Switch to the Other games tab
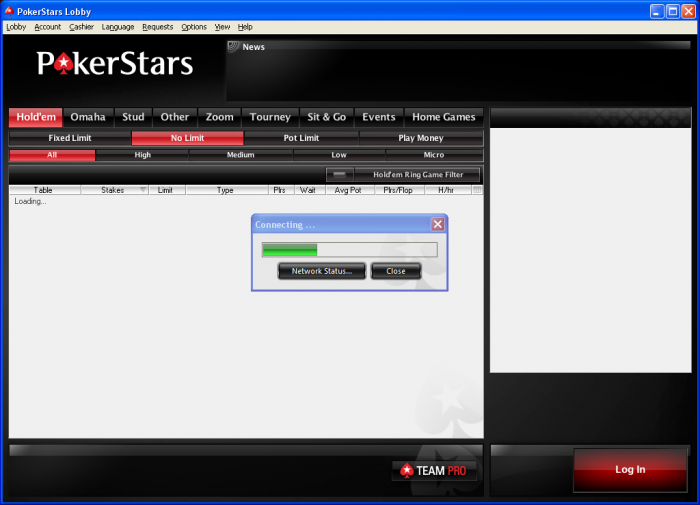 [x=175, y=117]
